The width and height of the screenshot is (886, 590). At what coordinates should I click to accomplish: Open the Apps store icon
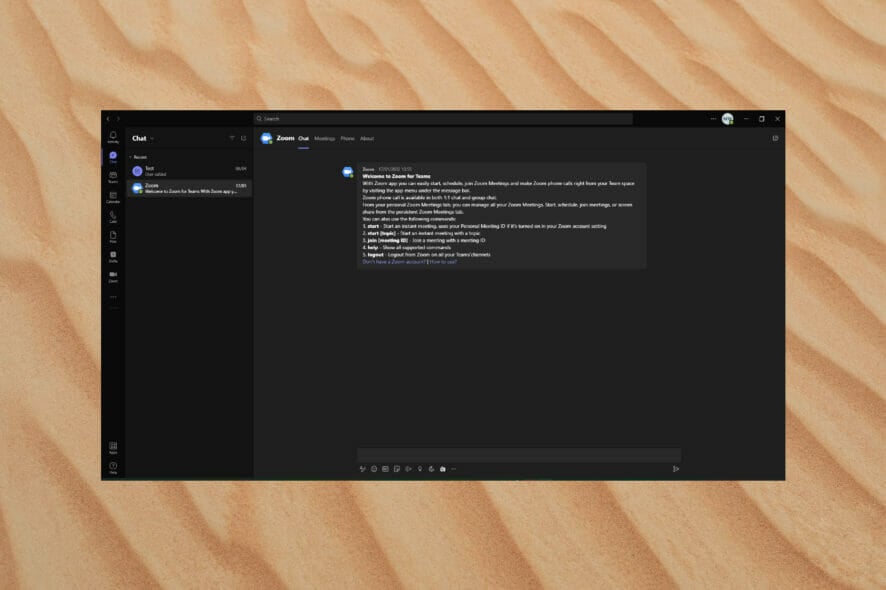(x=113, y=448)
